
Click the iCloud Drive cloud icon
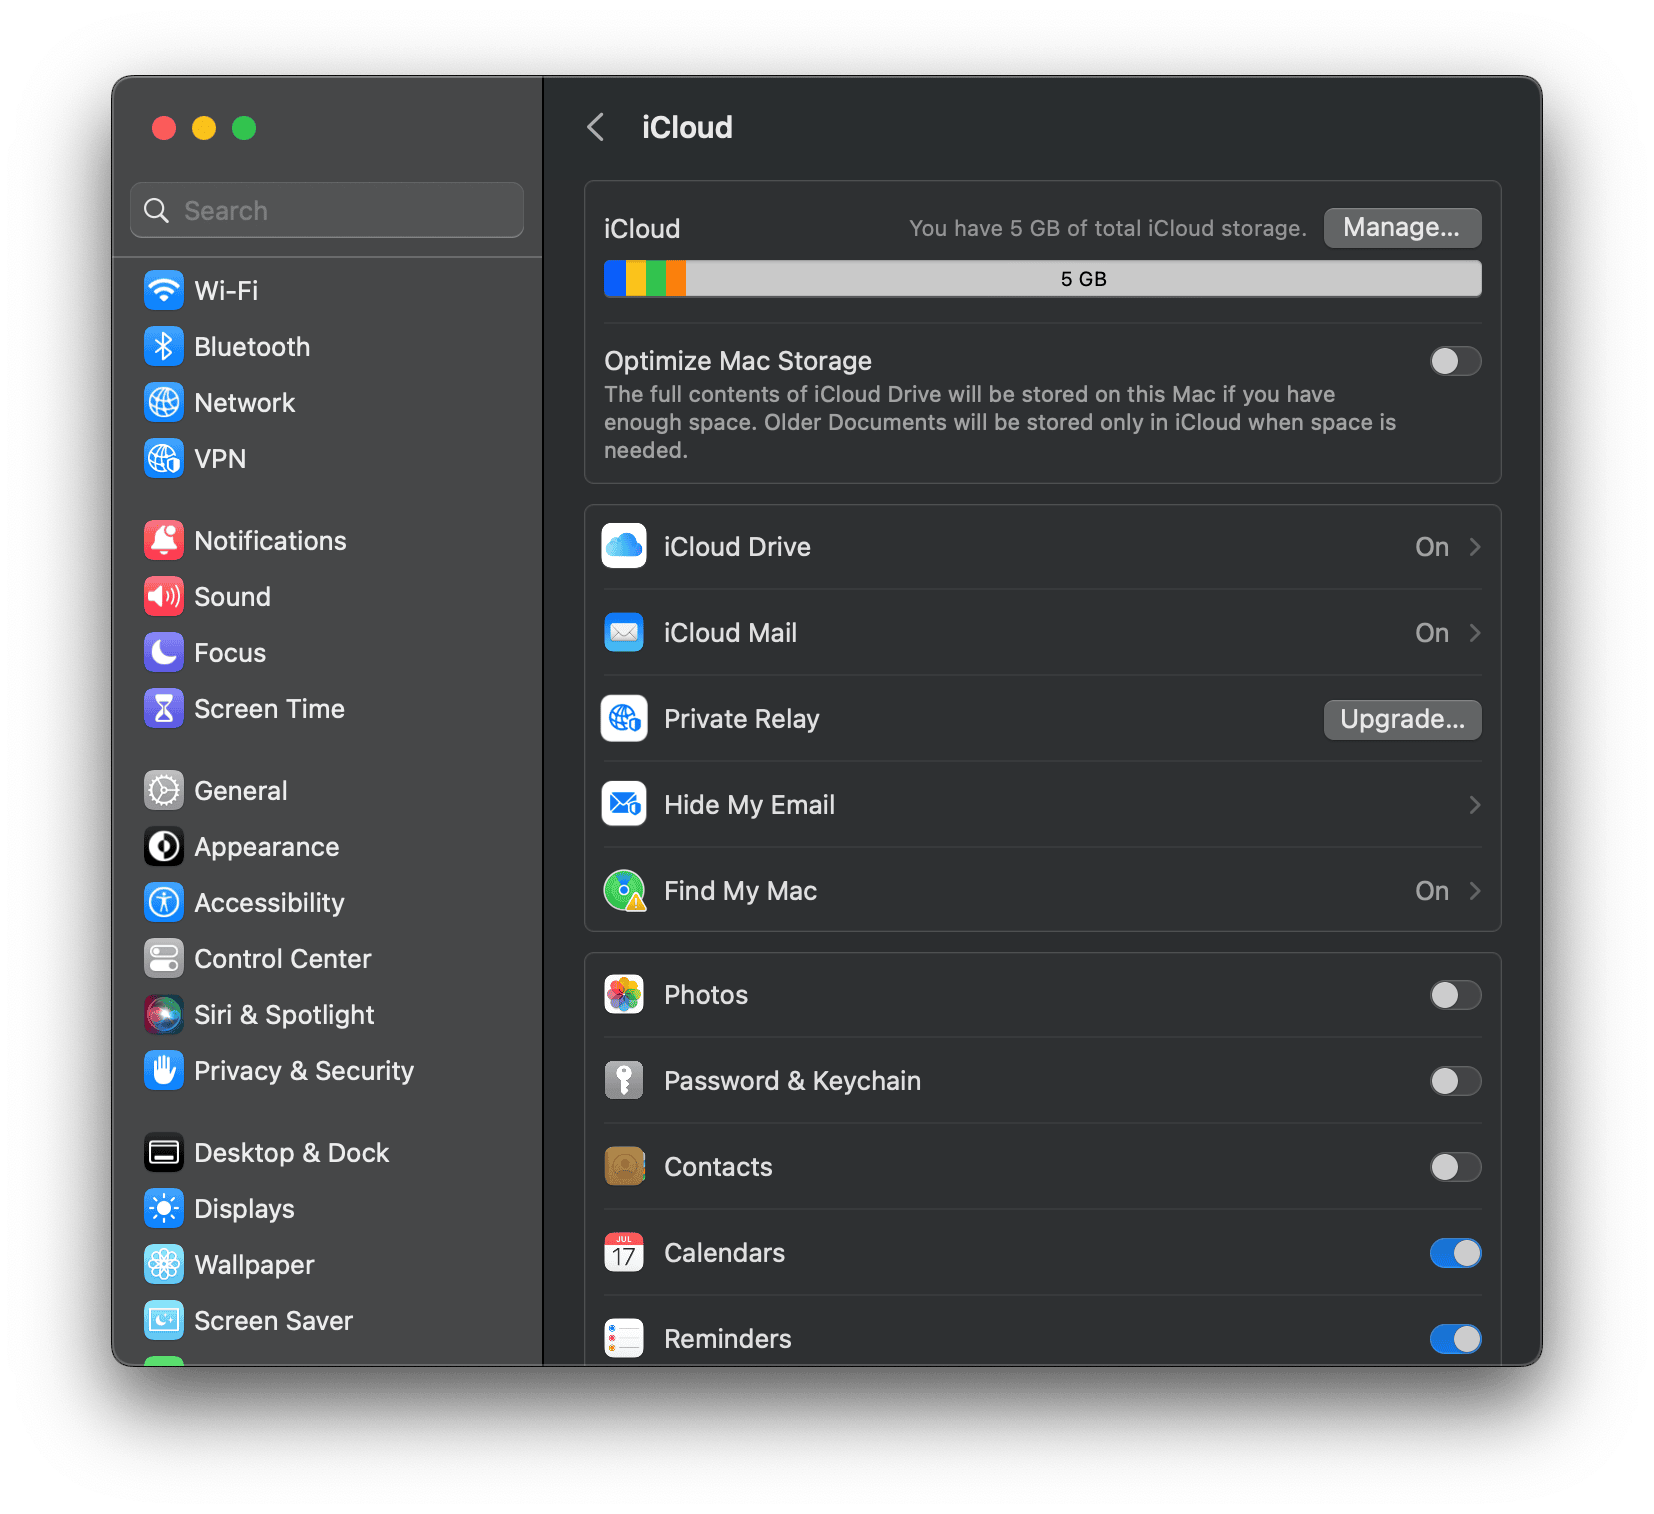(x=624, y=547)
